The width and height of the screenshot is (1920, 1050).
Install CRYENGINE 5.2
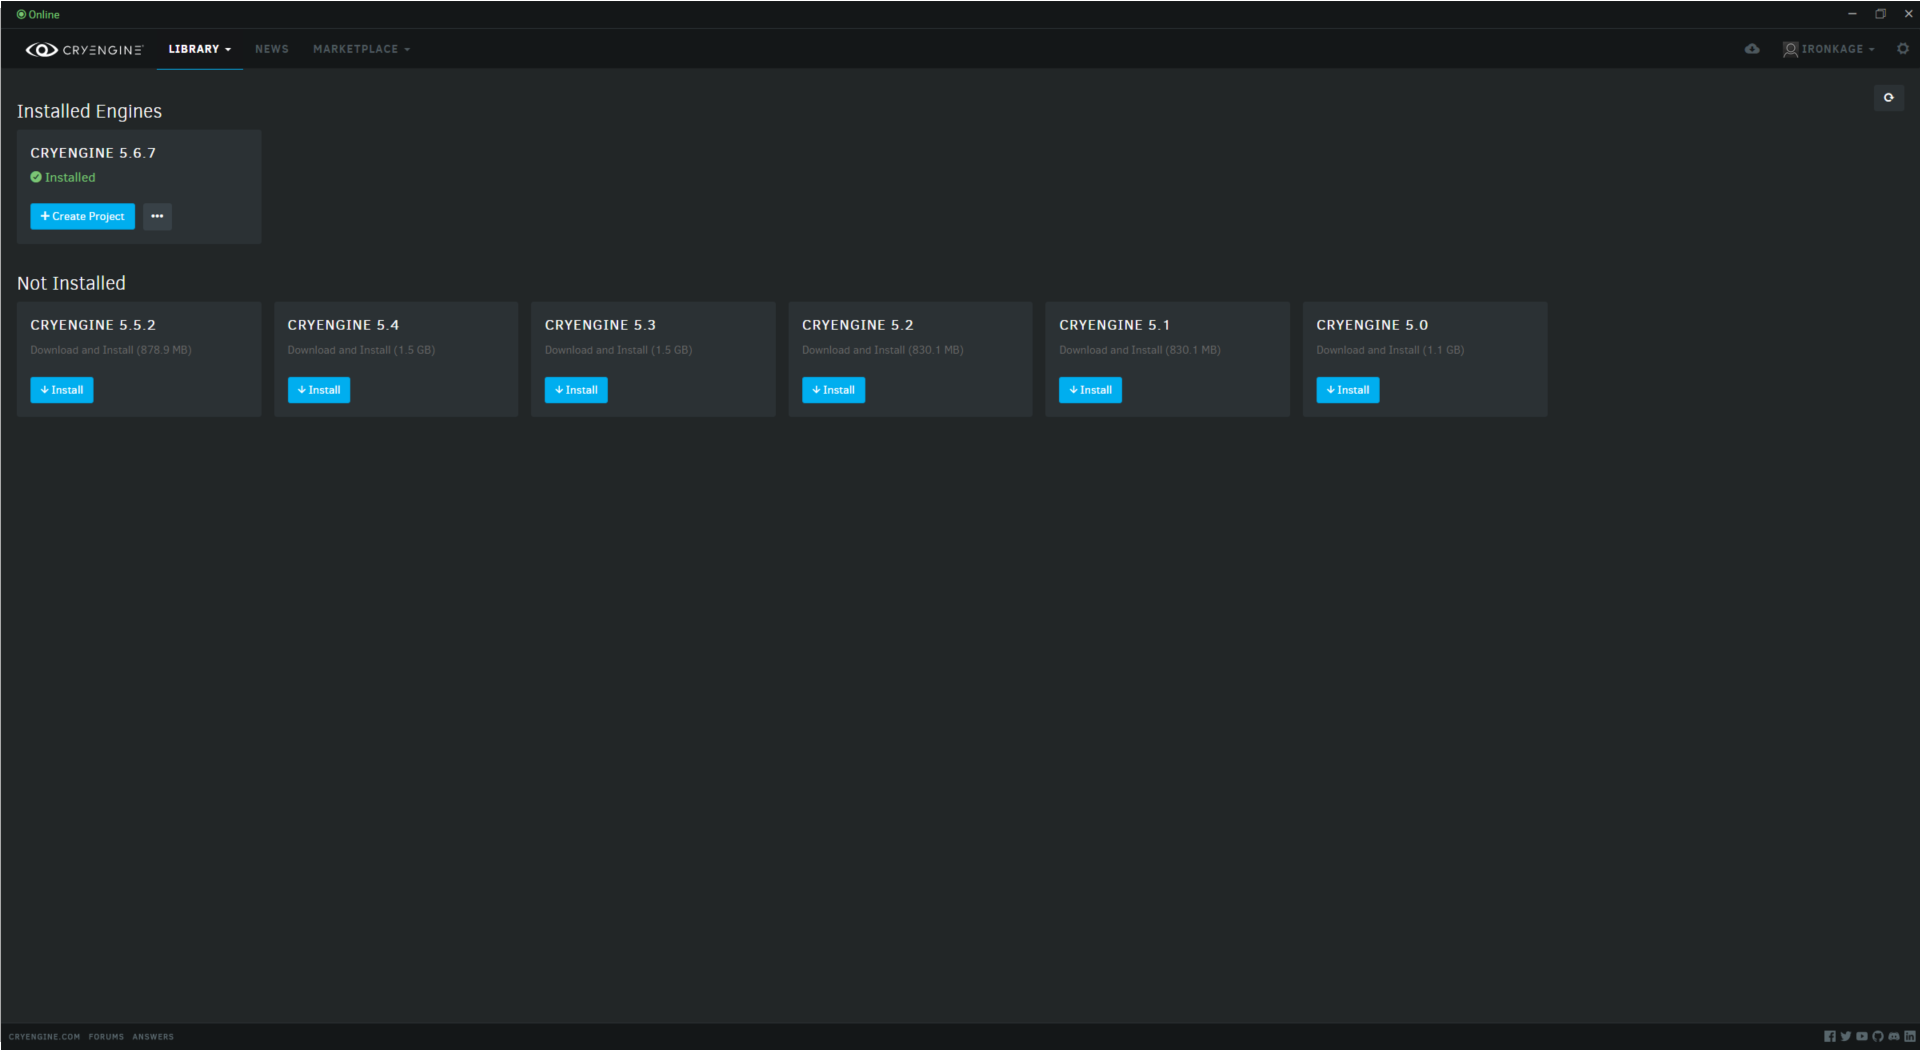point(833,390)
